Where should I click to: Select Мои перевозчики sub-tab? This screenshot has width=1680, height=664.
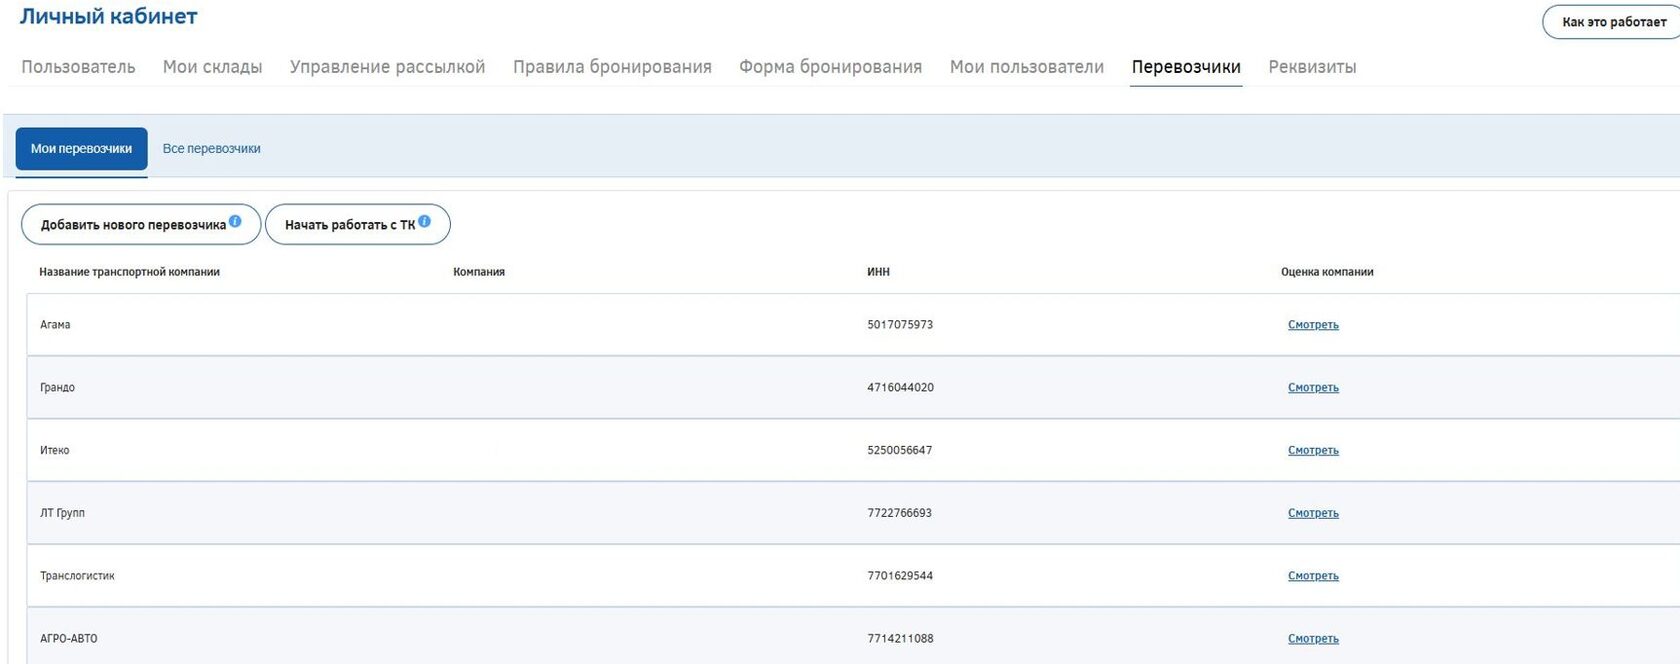[81, 148]
